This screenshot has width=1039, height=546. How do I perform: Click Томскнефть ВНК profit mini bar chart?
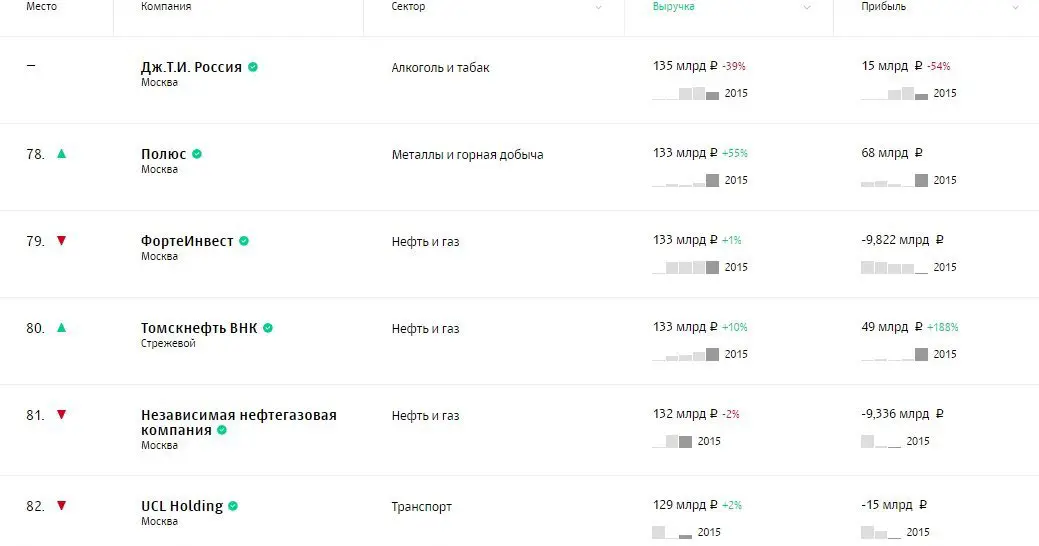coord(894,355)
